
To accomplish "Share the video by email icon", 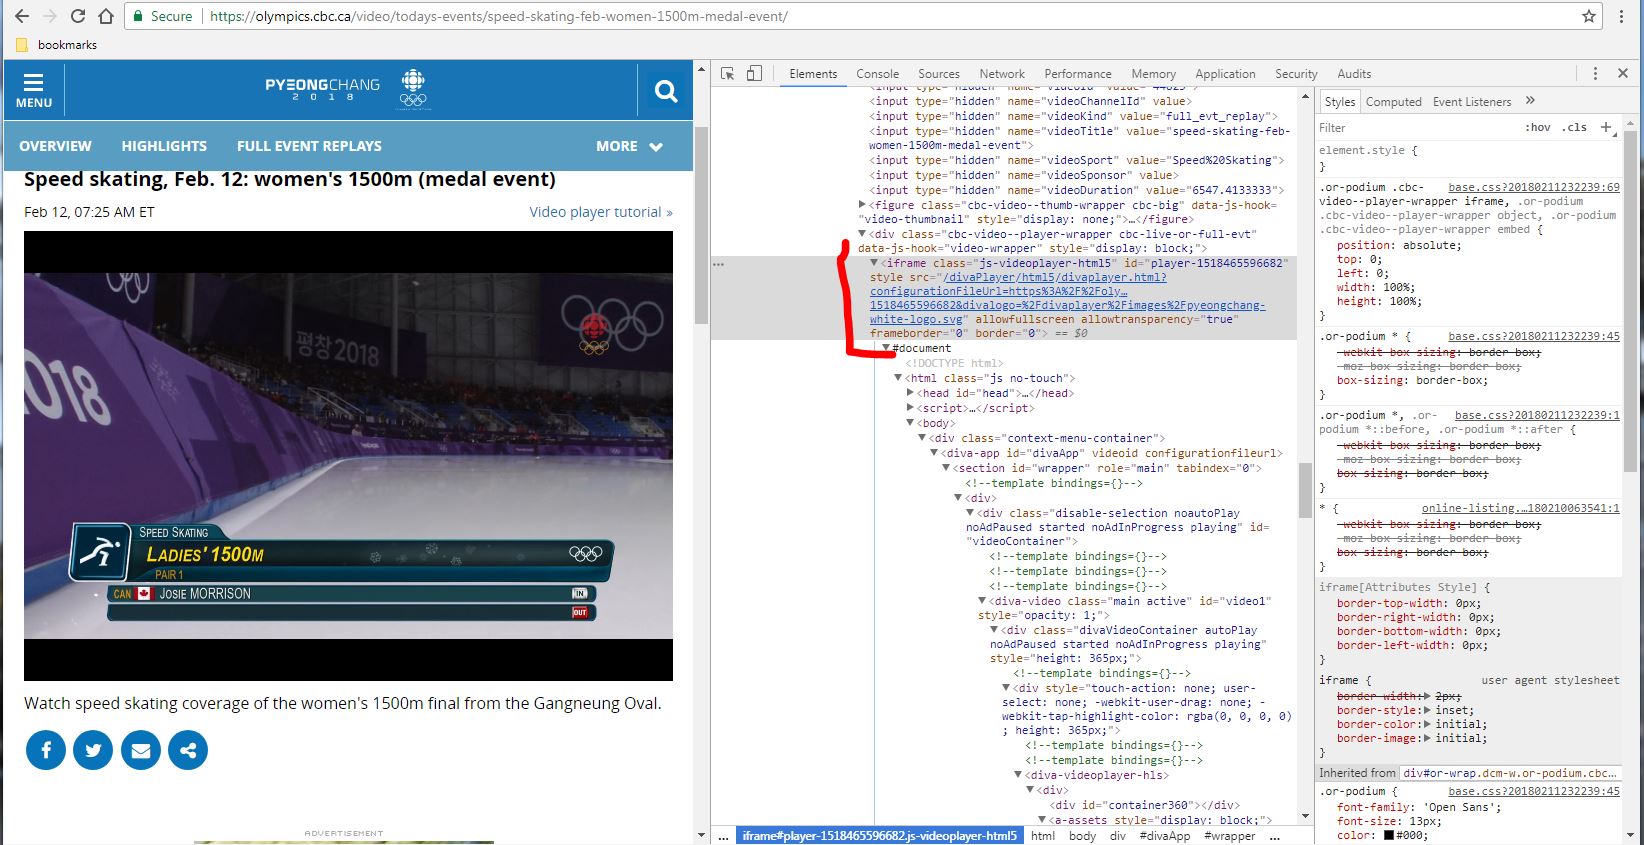I will pyautogui.click(x=141, y=750).
